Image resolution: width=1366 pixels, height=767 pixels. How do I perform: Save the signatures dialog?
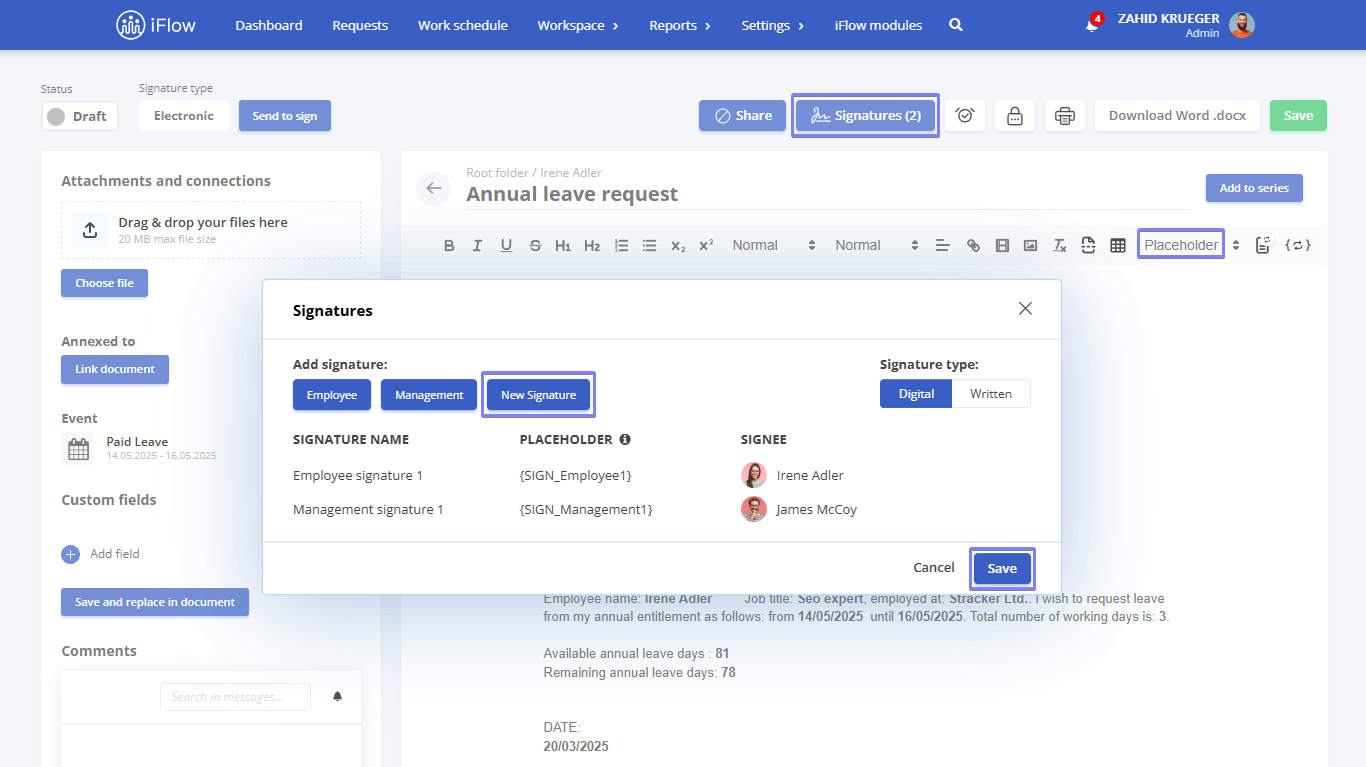pos(1002,568)
